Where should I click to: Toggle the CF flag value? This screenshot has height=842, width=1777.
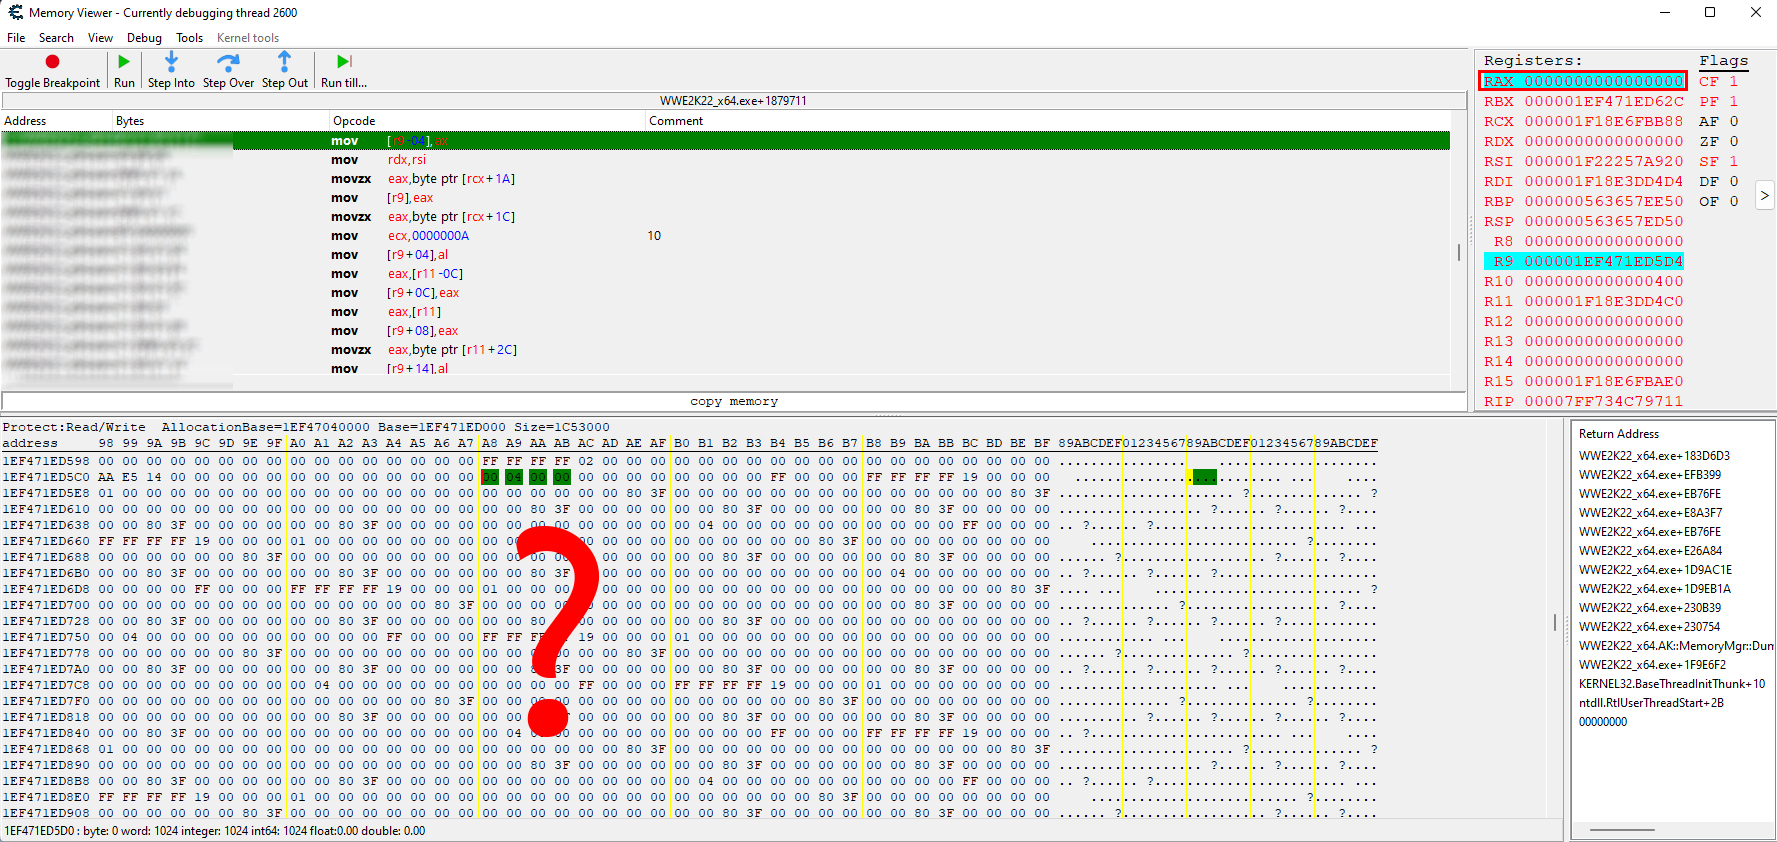1734,81
